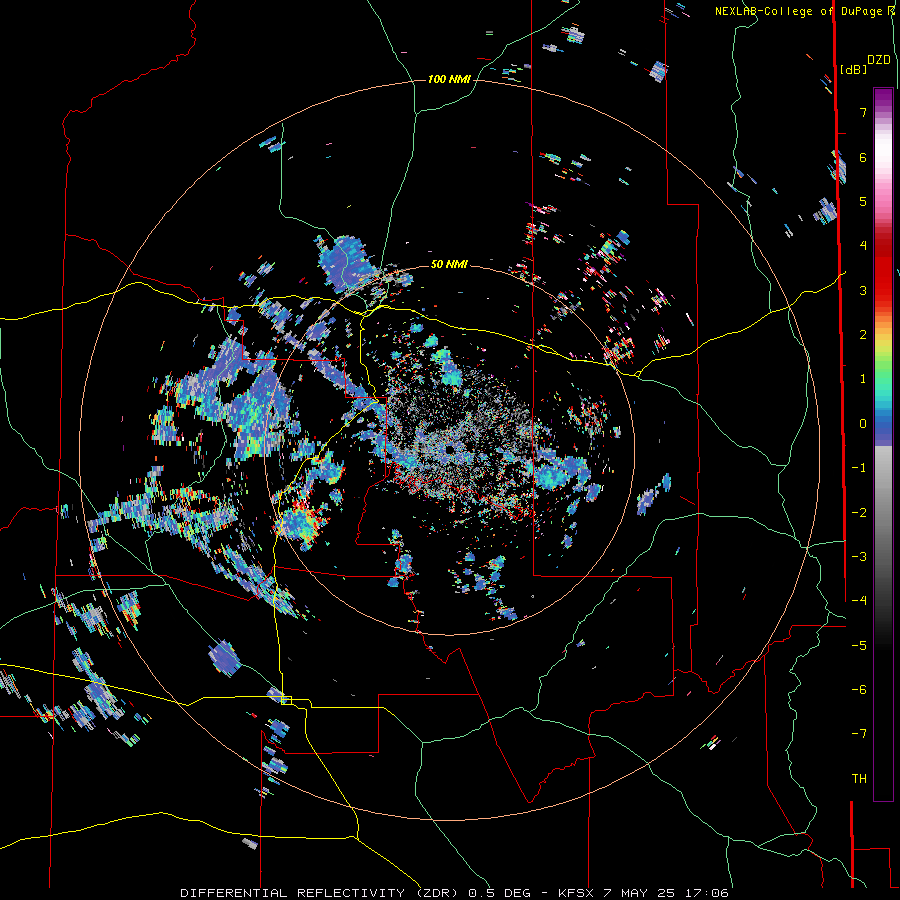Click the radar site center dot
This screenshot has width=900, height=900.
tap(449, 449)
